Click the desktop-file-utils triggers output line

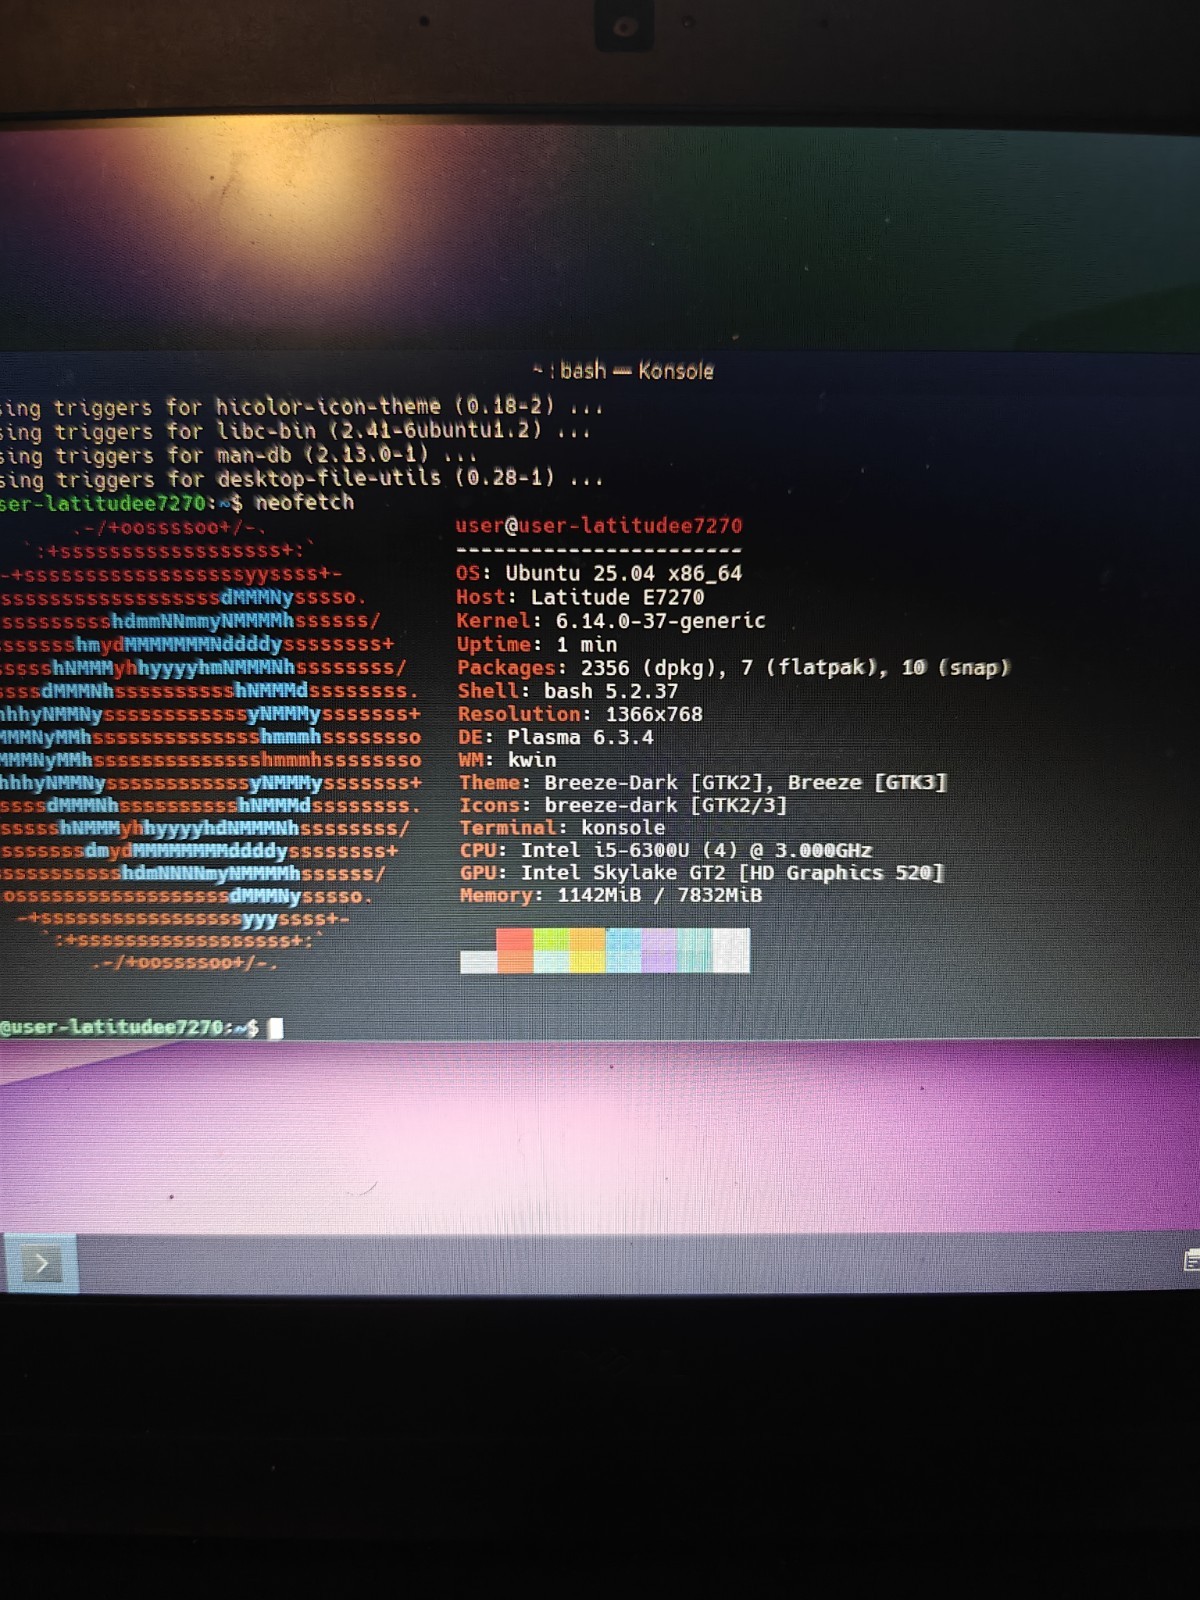tap(302, 479)
